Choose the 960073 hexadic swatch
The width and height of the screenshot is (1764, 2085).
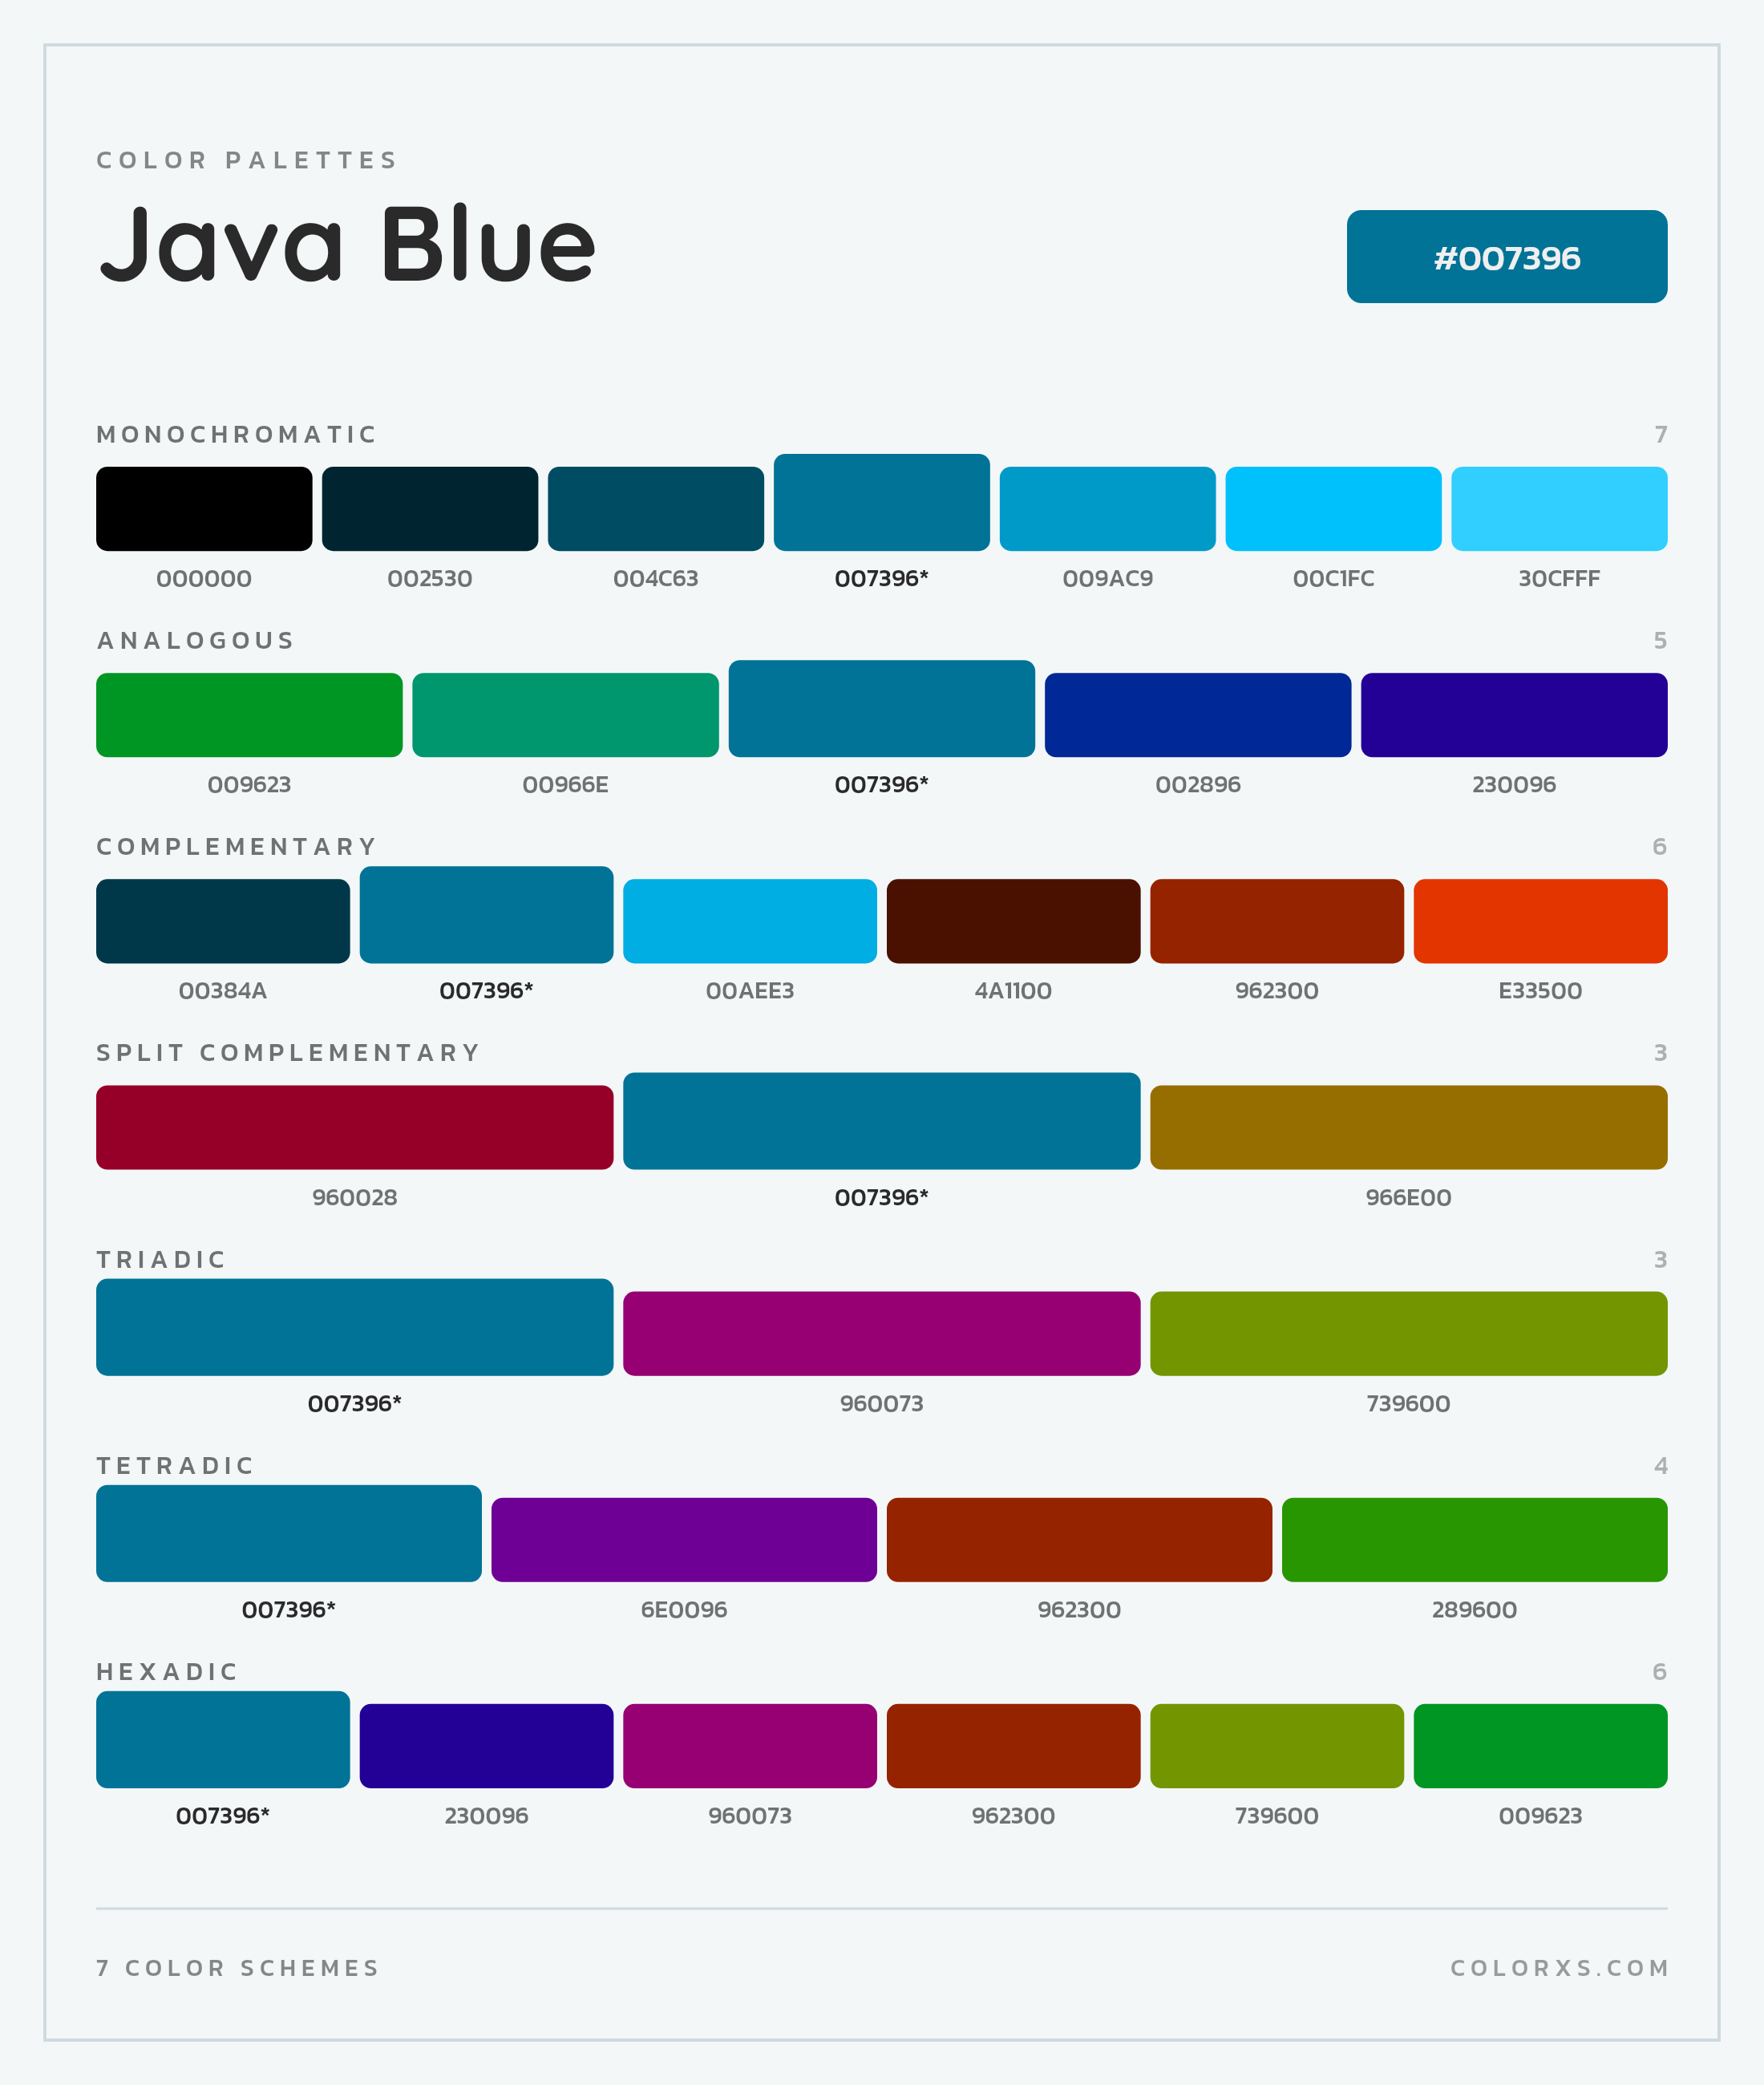pos(750,1746)
